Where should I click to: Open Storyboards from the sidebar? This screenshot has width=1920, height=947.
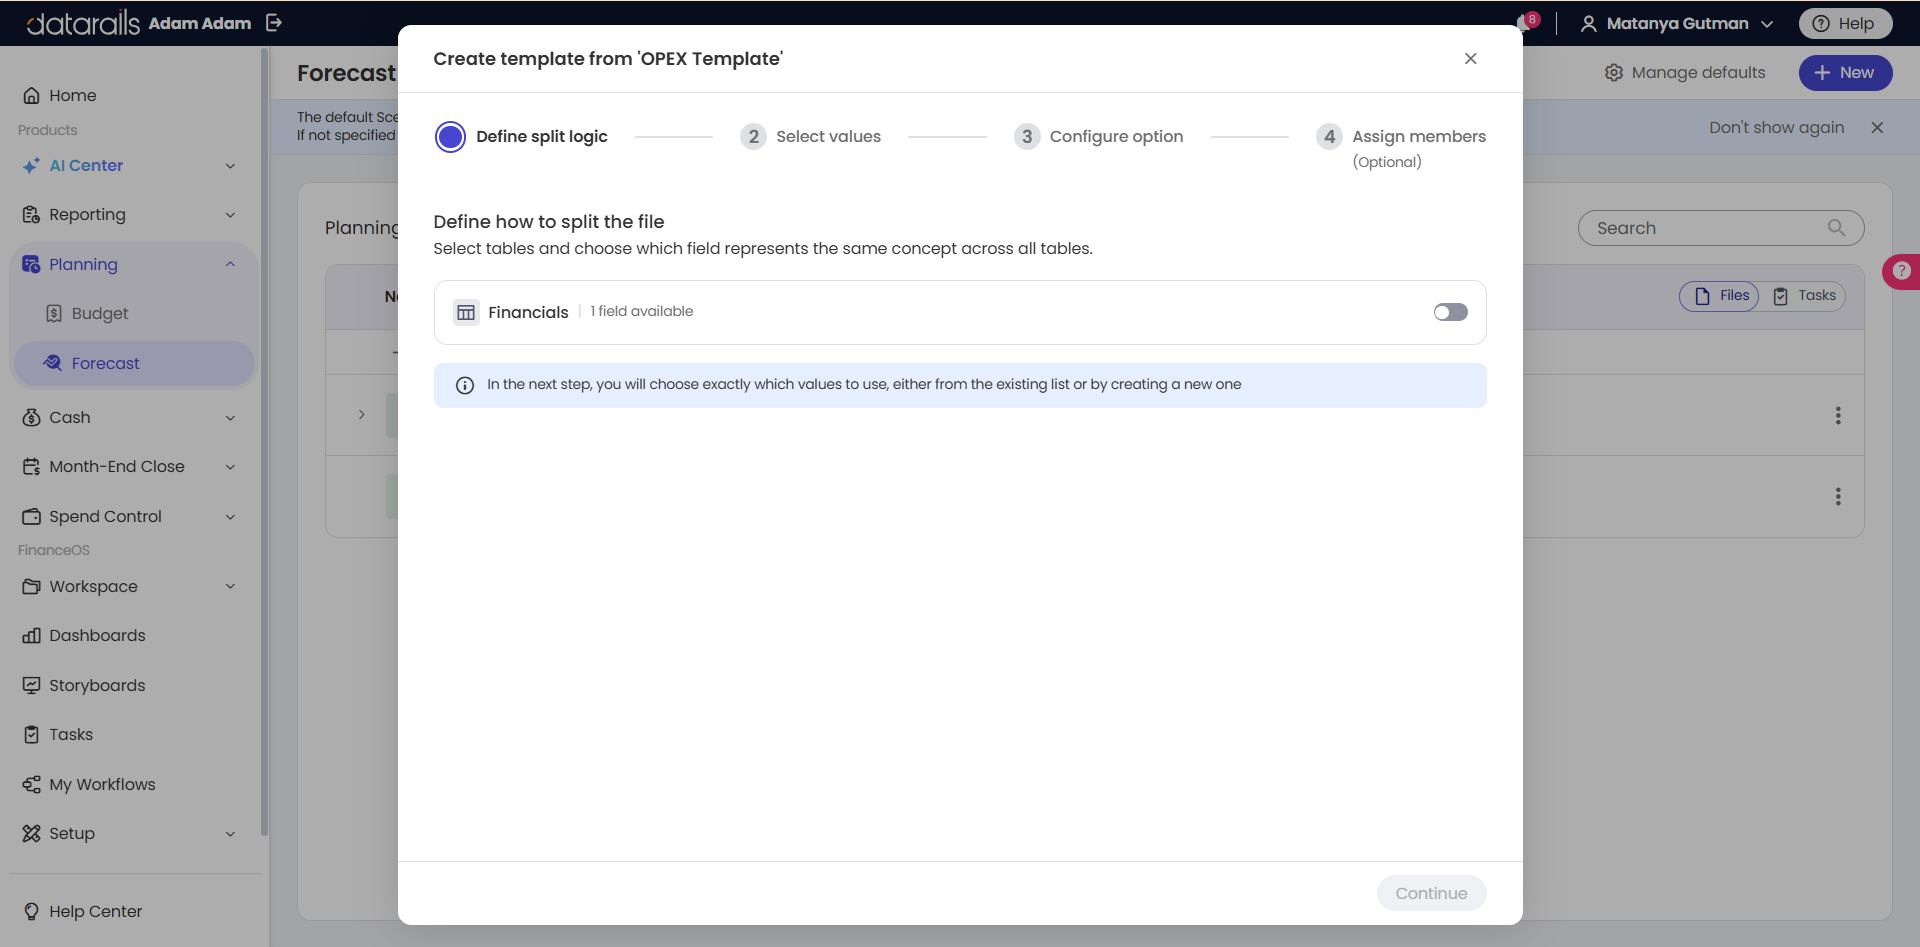pos(97,686)
